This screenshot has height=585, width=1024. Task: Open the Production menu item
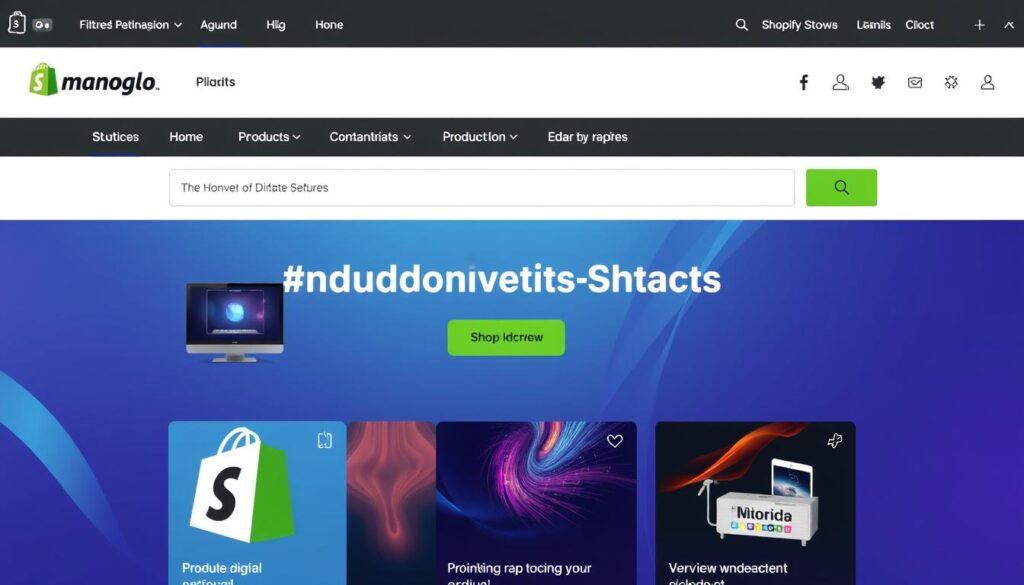(480, 137)
